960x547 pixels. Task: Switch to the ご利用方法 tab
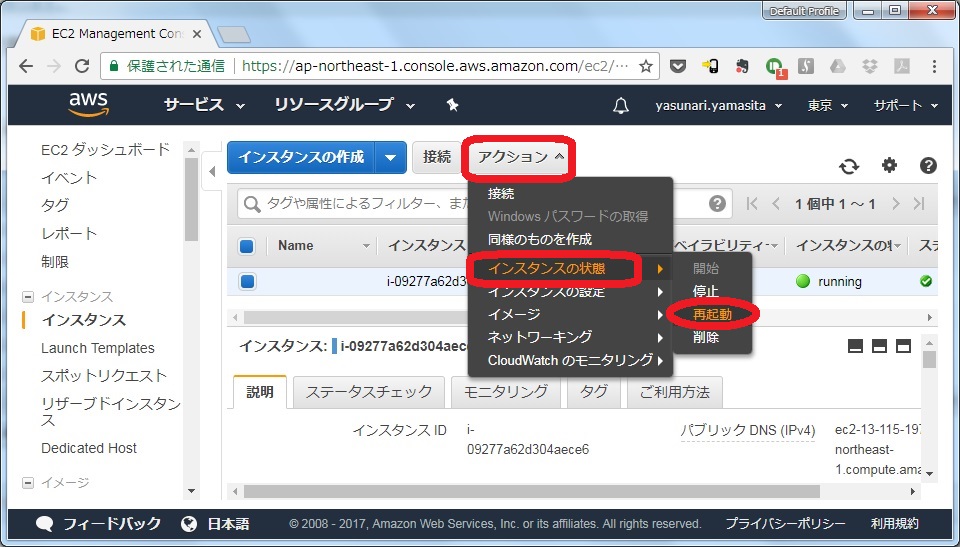675,392
